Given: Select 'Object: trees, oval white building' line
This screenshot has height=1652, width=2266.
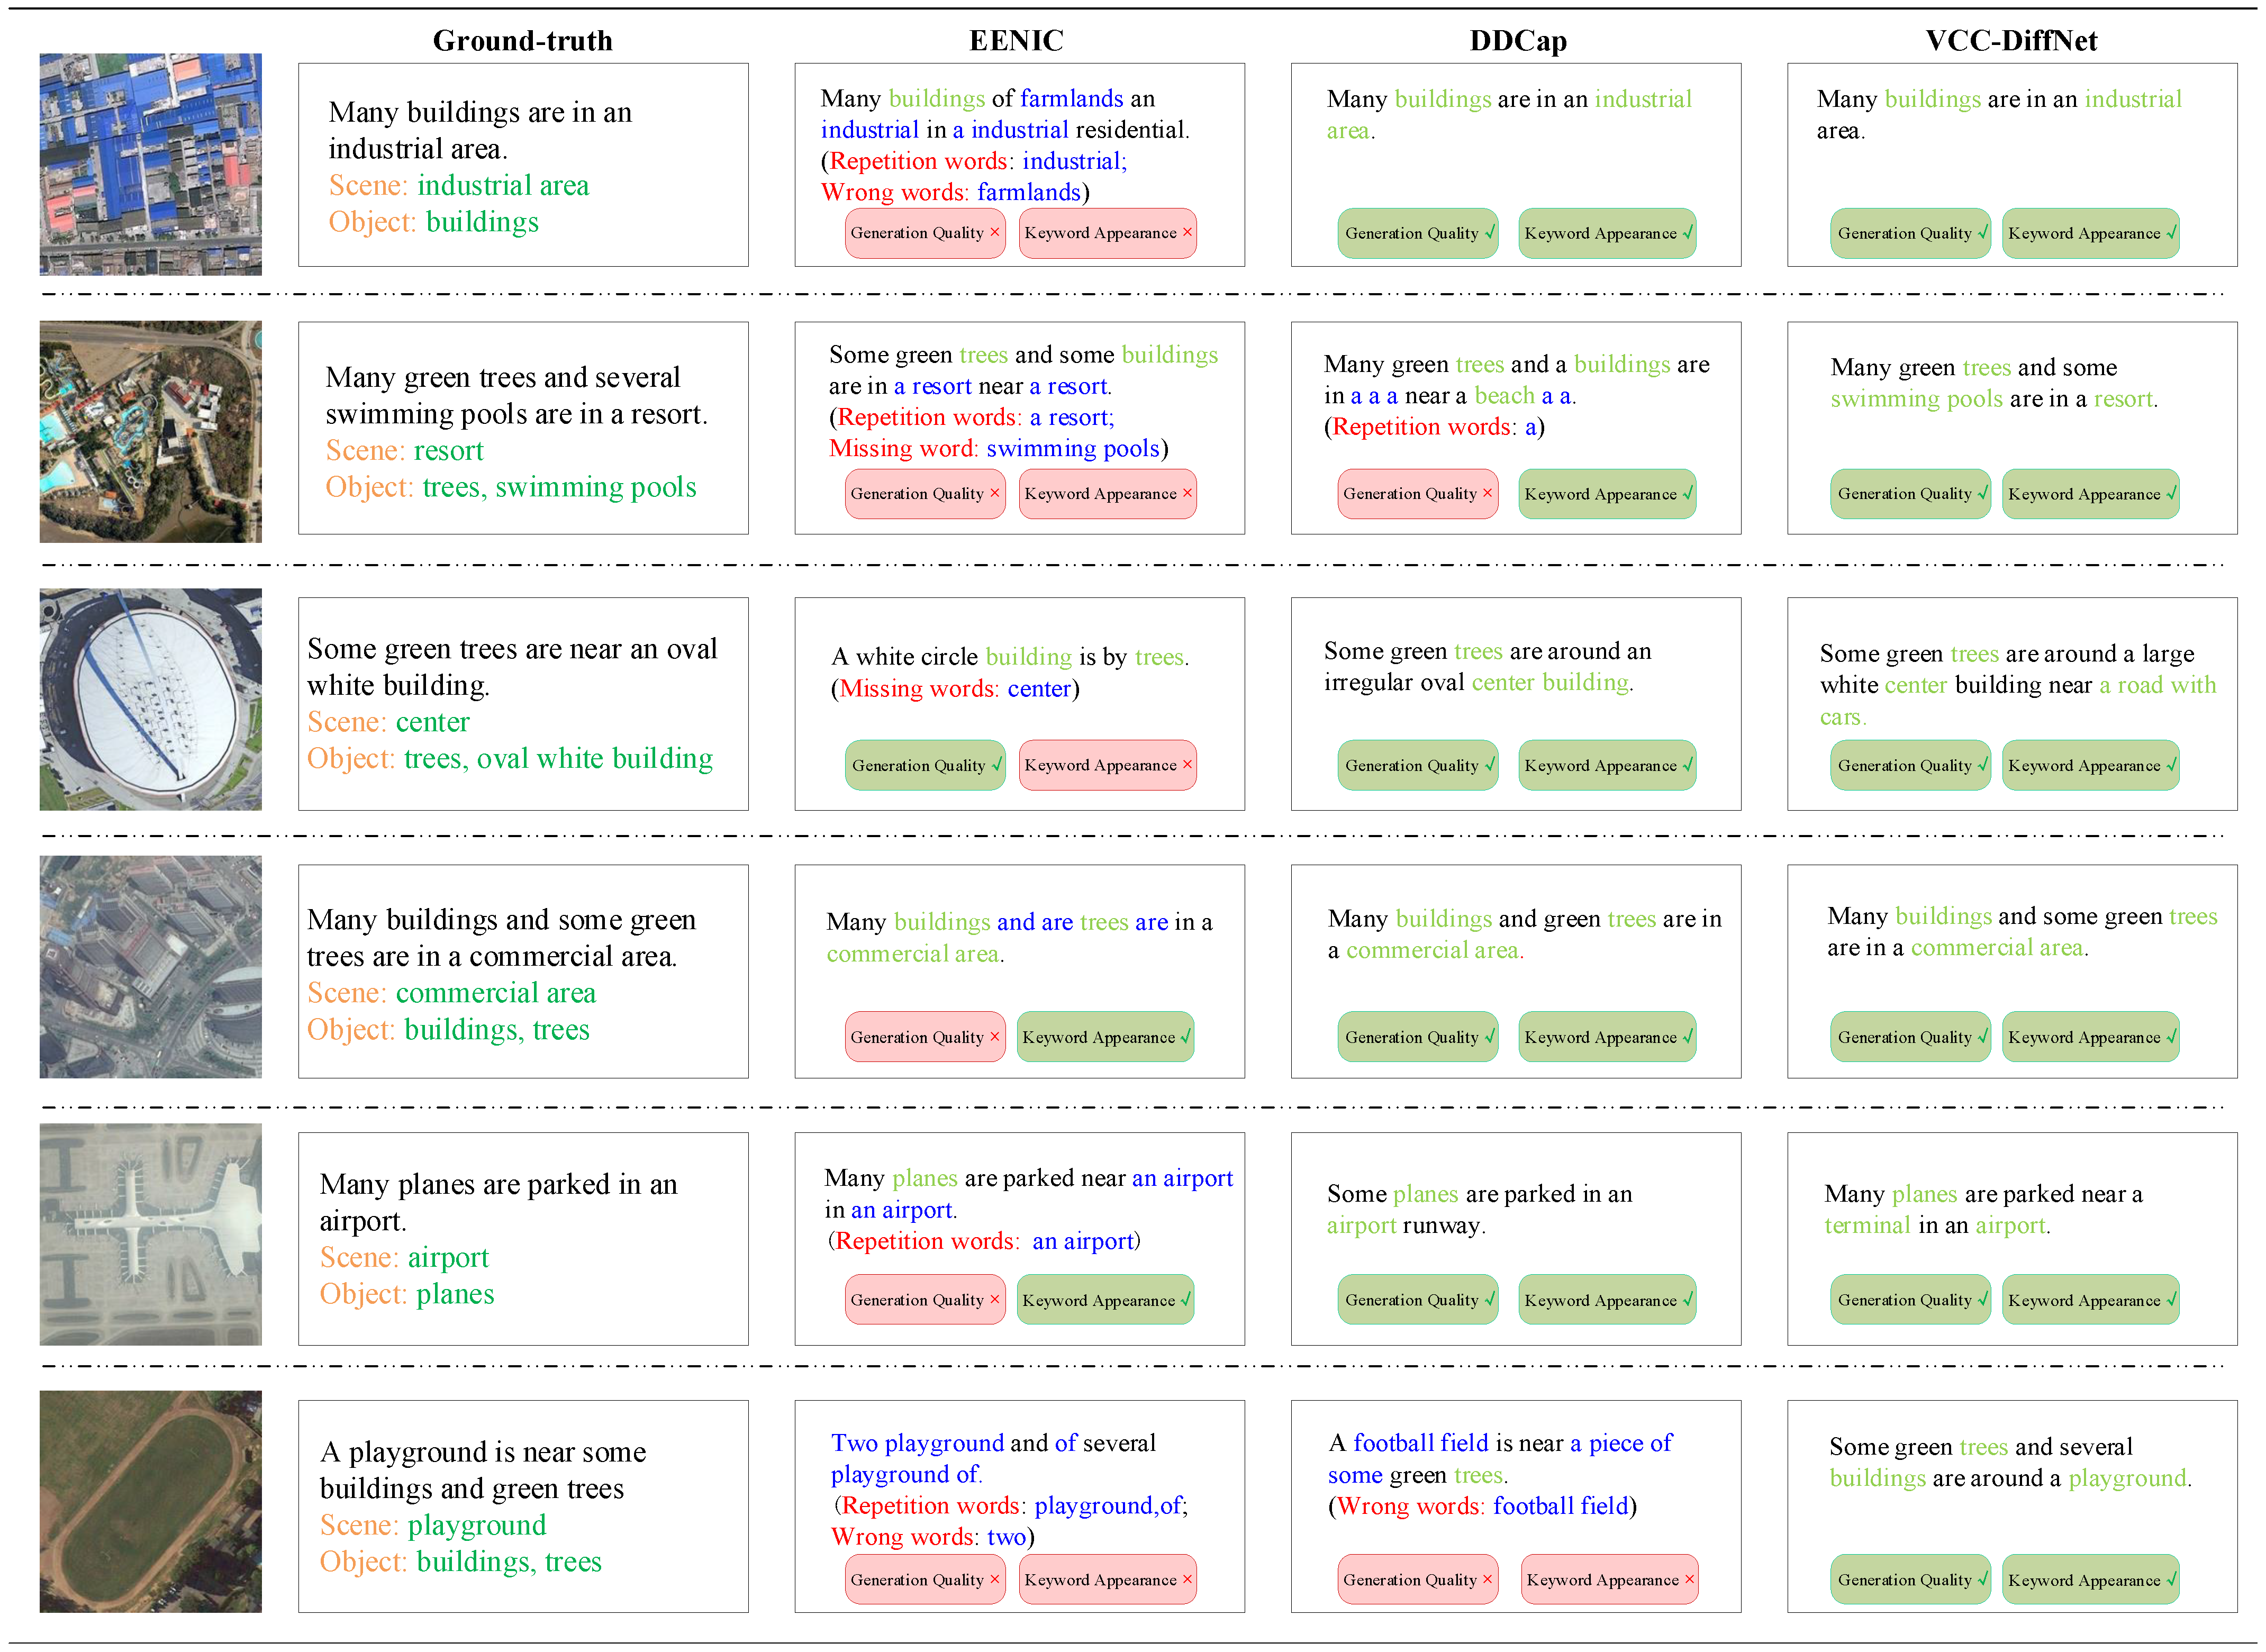Looking at the screenshot, I should (x=510, y=759).
